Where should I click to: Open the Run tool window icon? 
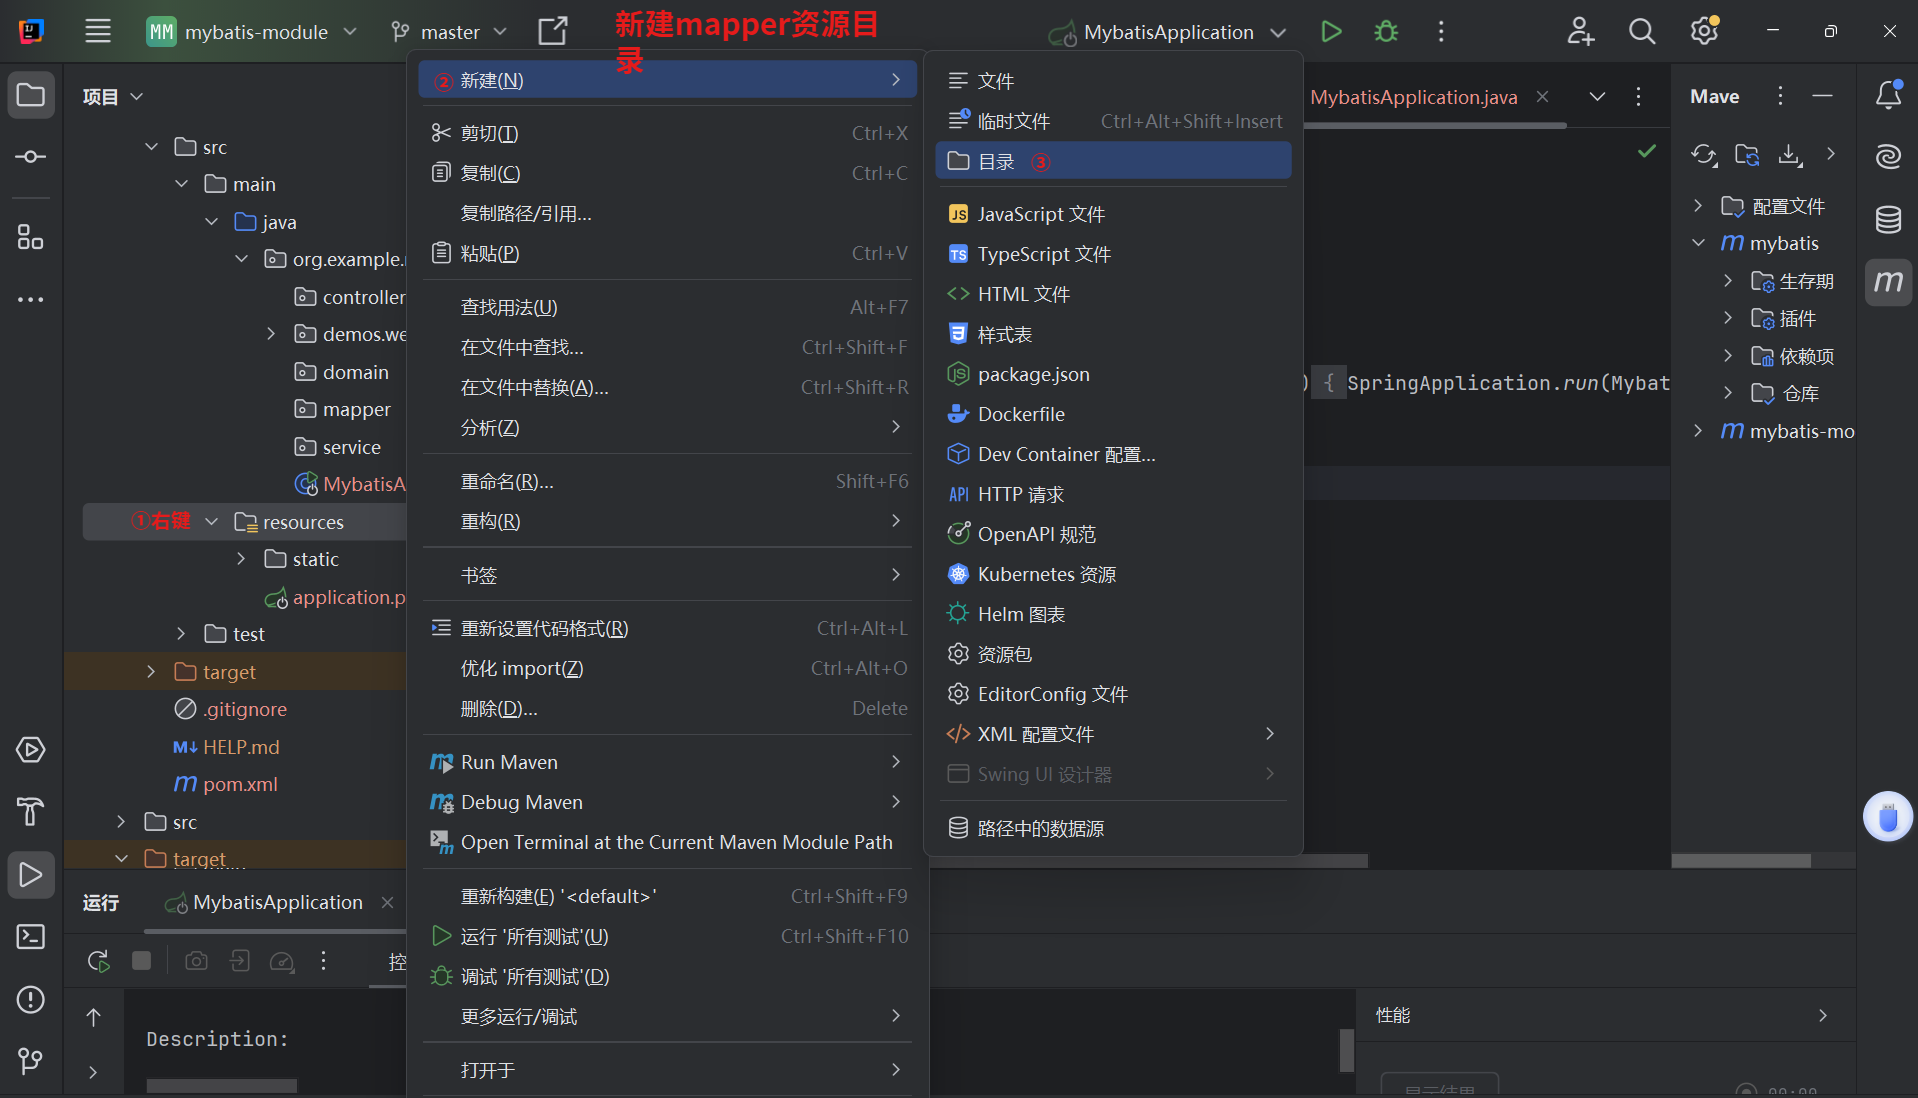point(31,875)
